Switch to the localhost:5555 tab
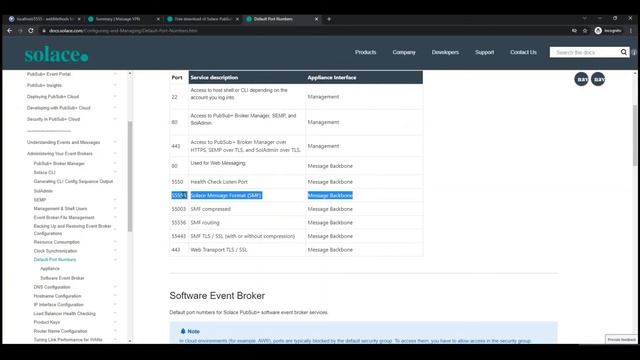This screenshot has height=360, width=640. tap(44, 19)
